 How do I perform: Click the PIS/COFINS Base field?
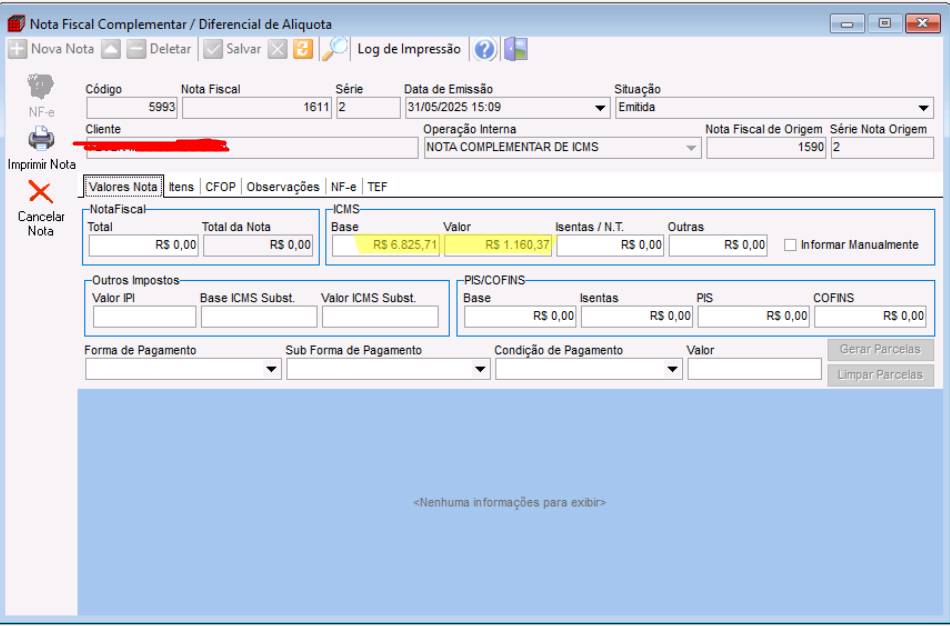pyautogui.click(x=520, y=317)
